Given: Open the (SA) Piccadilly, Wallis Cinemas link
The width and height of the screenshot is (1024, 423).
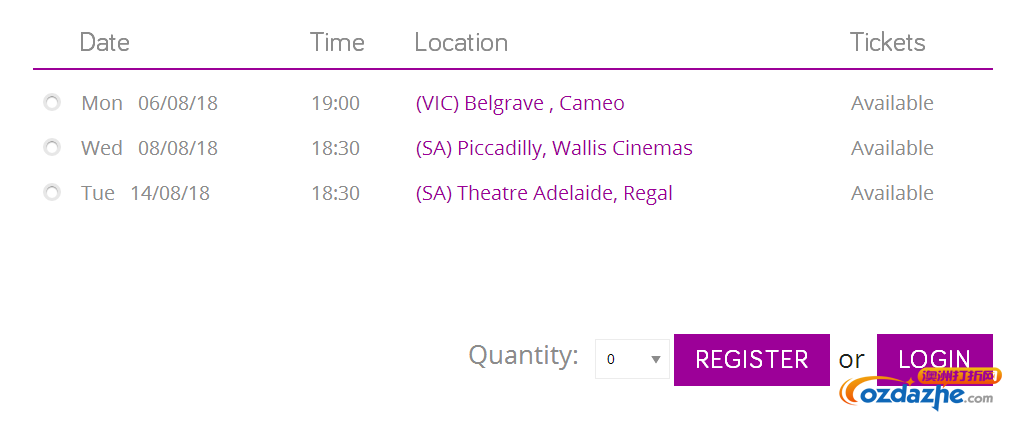Looking at the screenshot, I should pos(554,148).
